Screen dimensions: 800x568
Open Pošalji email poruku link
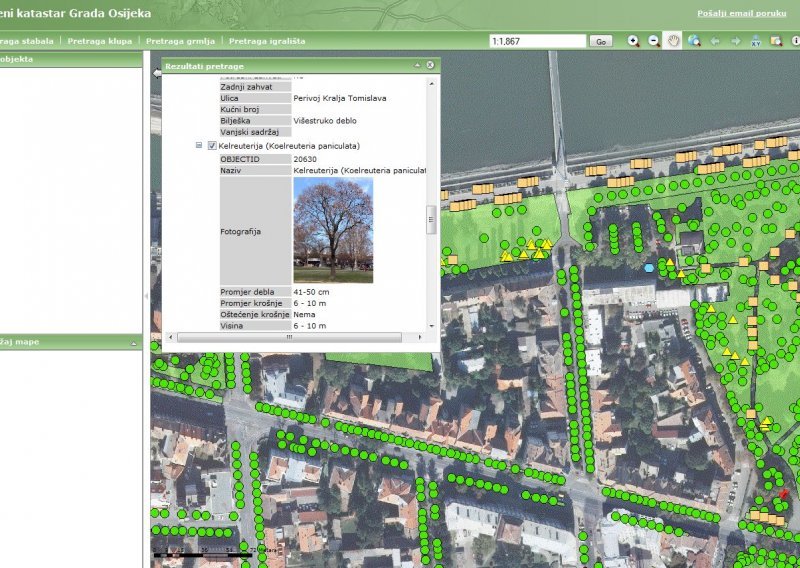click(x=741, y=13)
